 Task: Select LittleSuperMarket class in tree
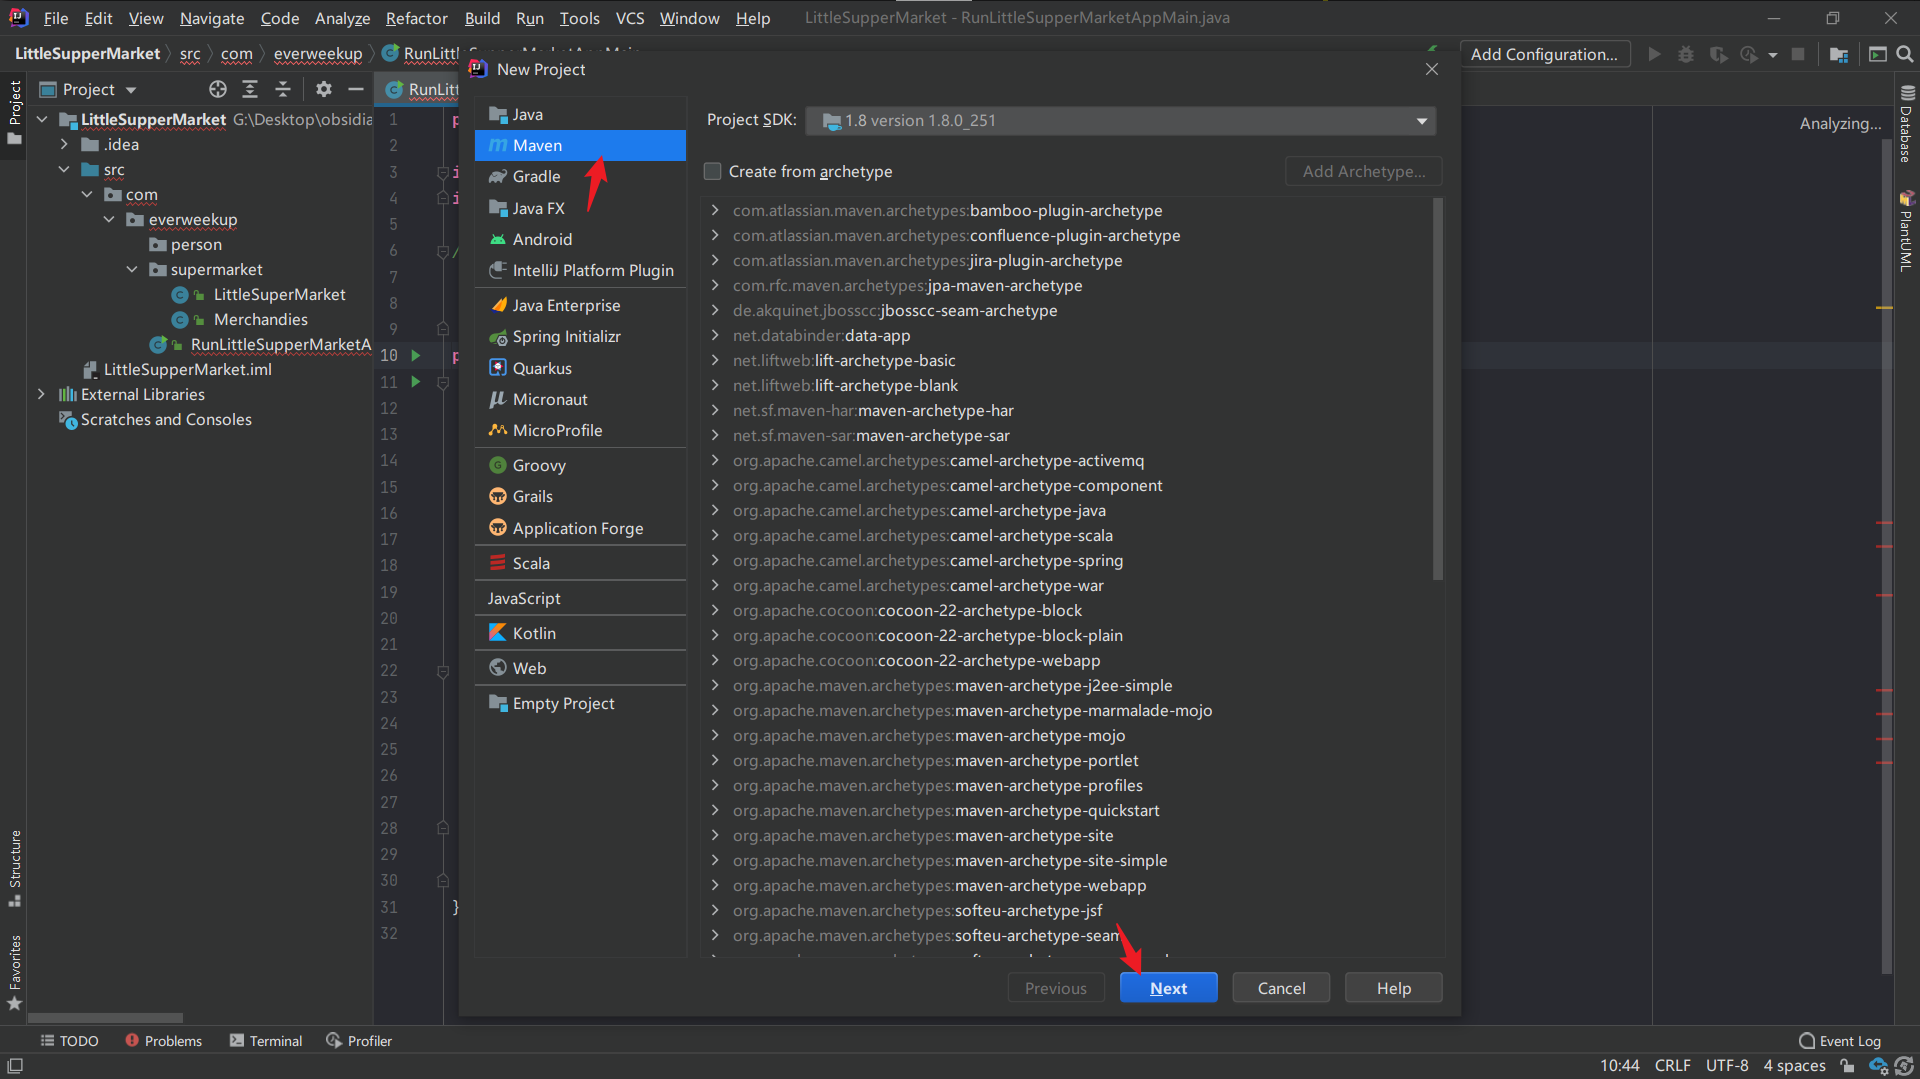279,294
